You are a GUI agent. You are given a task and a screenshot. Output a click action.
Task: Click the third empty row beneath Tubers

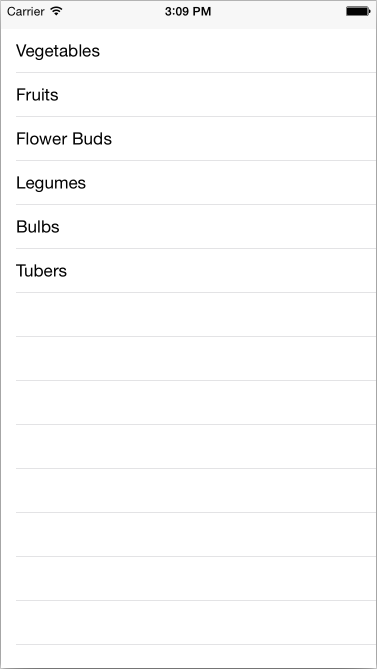point(188,402)
